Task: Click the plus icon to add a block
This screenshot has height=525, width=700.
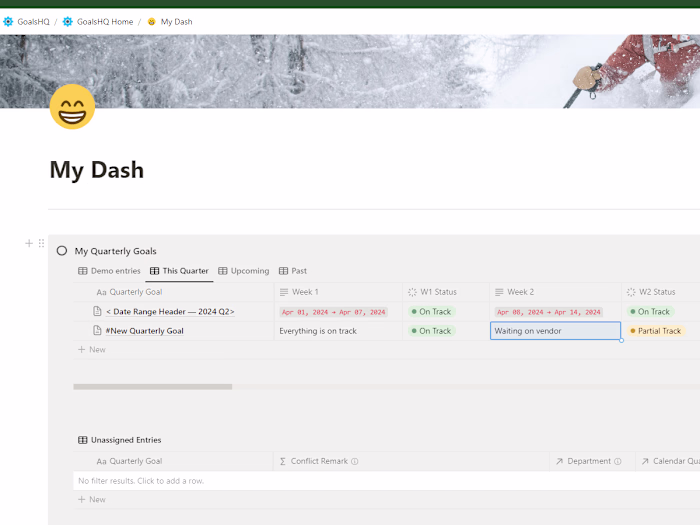Action: coord(29,243)
